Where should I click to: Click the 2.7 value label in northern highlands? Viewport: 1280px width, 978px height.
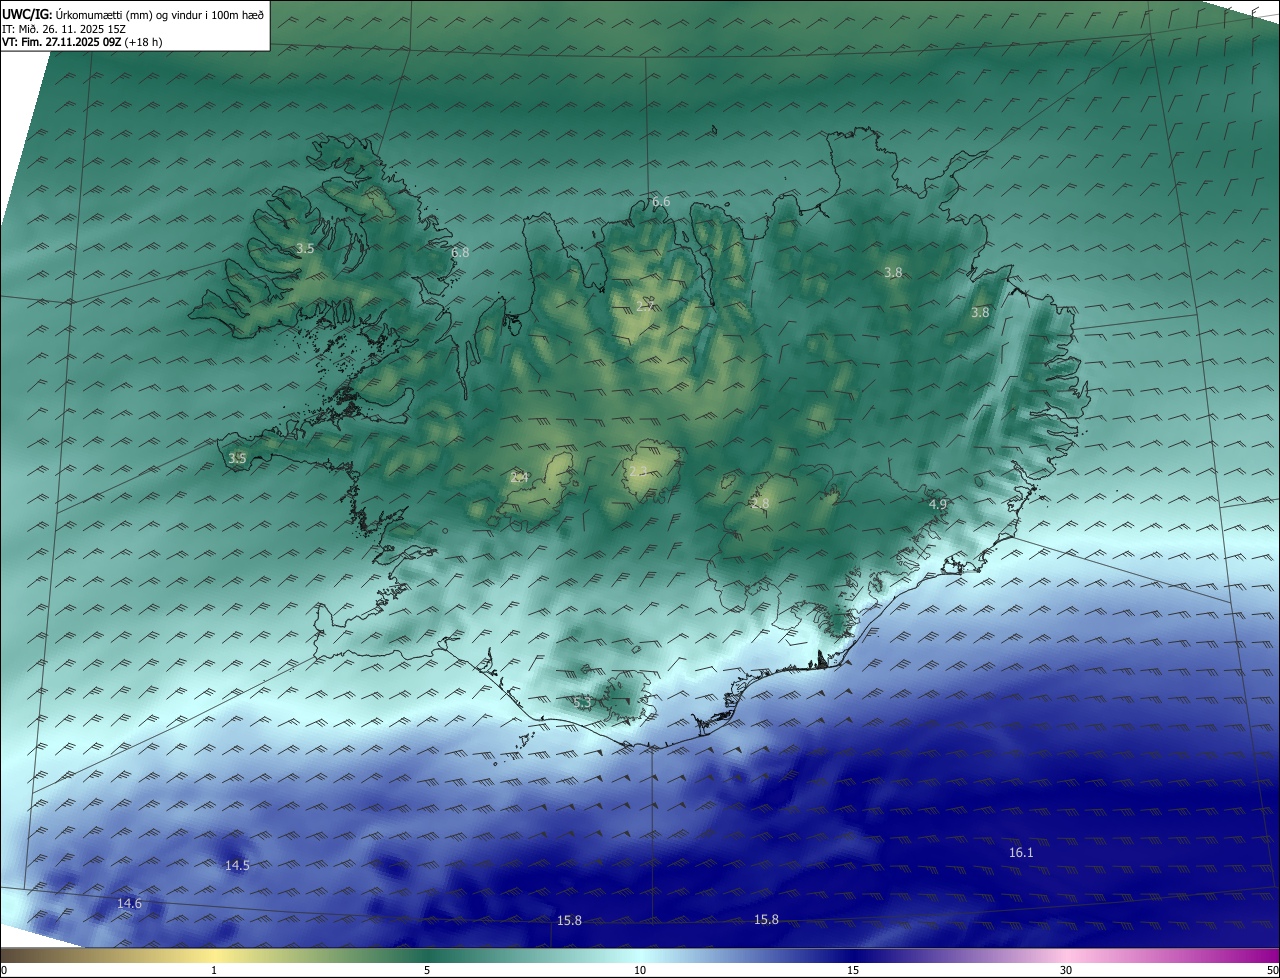(x=645, y=305)
